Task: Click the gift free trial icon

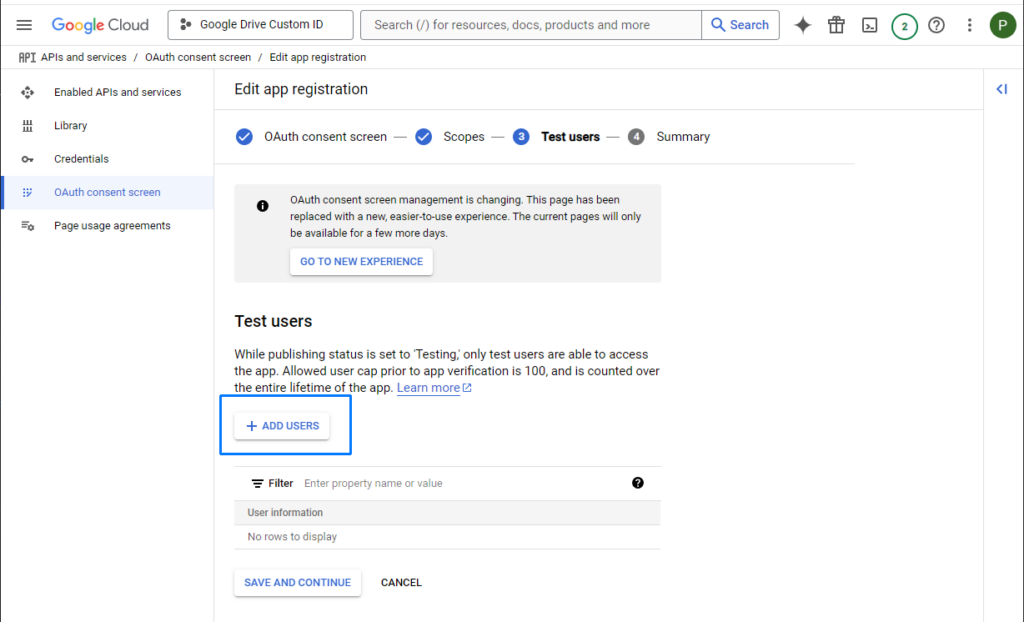Action: (x=836, y=25)
